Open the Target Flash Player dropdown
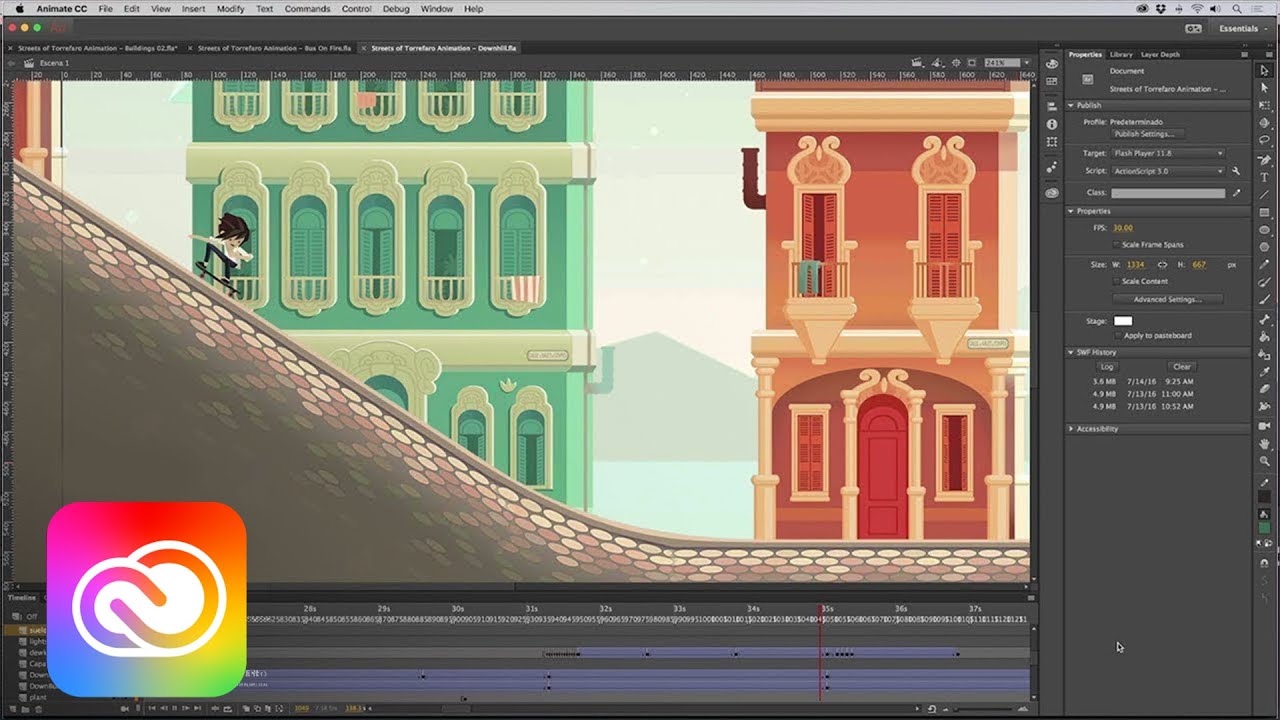The height and width of the screenshot is (720, 1280). [x=1168, y=153]
